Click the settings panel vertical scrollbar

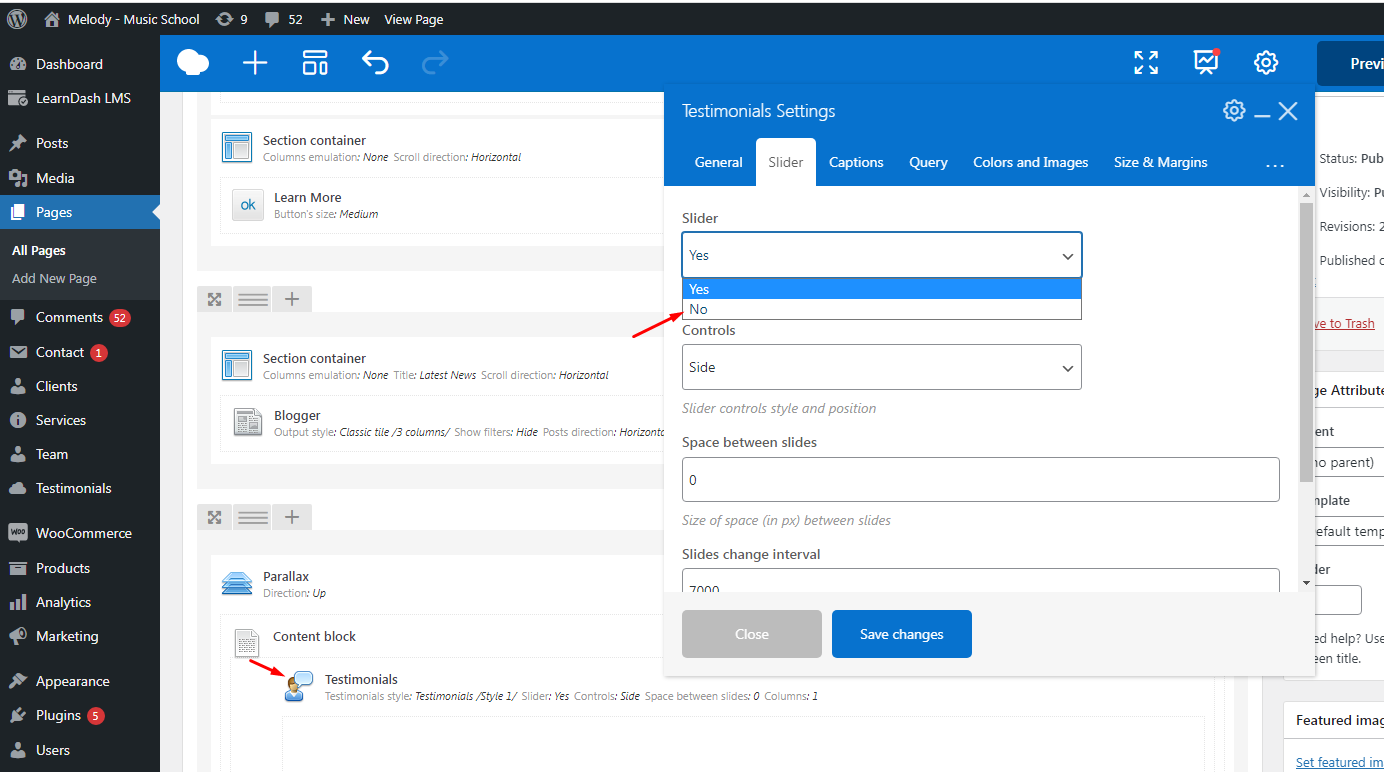point(1306,343)
